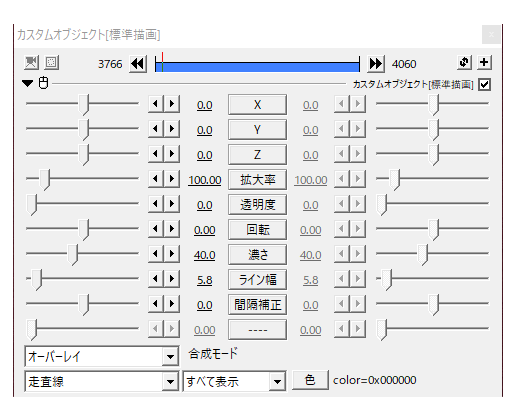Click the 透明度 button
The height and width of the screenshot is (399, 511).
(x=257, y=205)
